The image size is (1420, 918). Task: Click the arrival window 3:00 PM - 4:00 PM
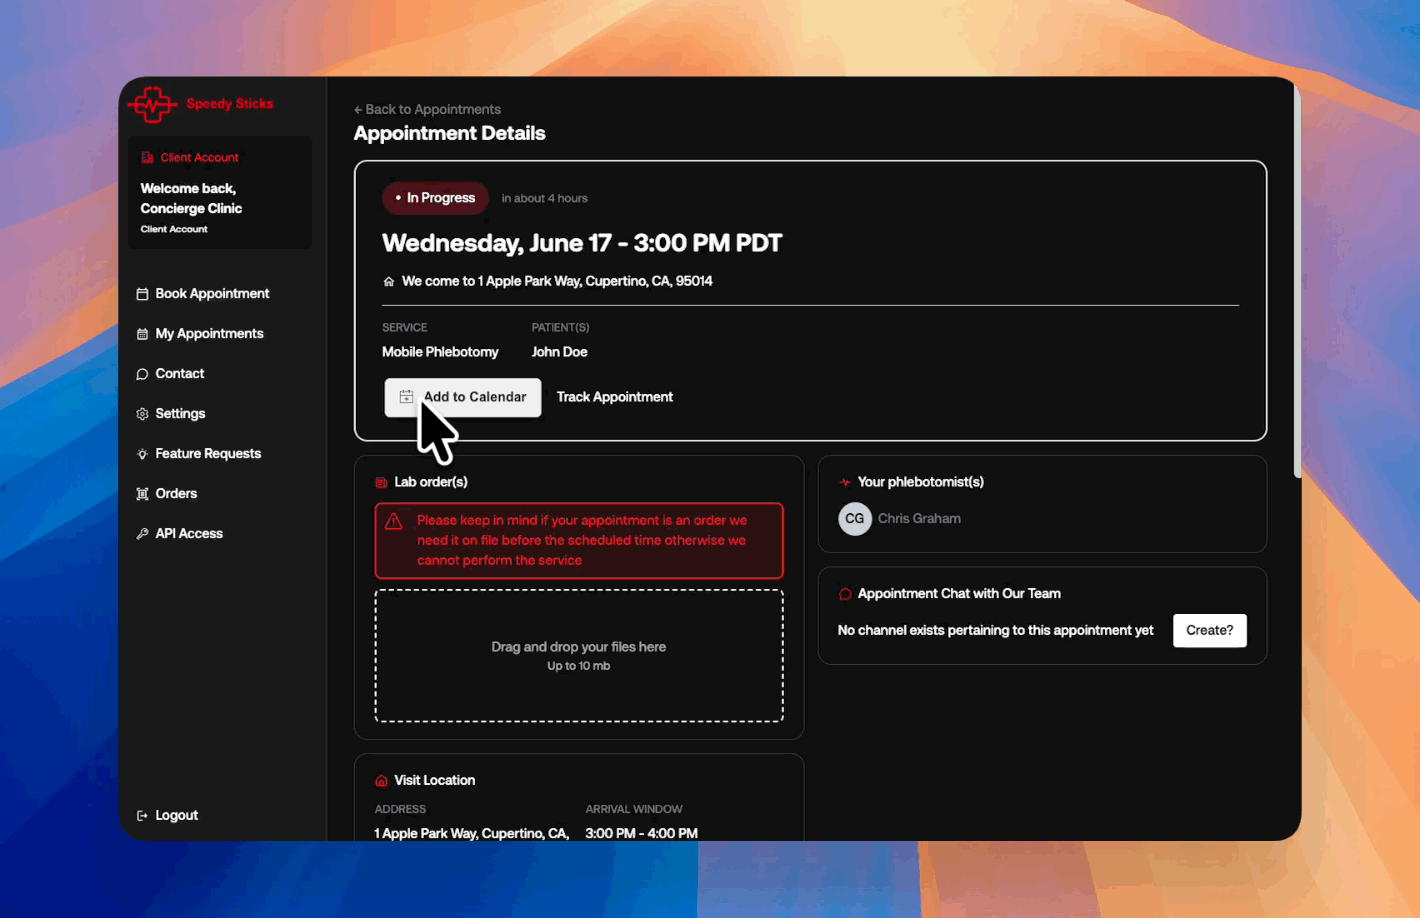[x=642, y=834]
